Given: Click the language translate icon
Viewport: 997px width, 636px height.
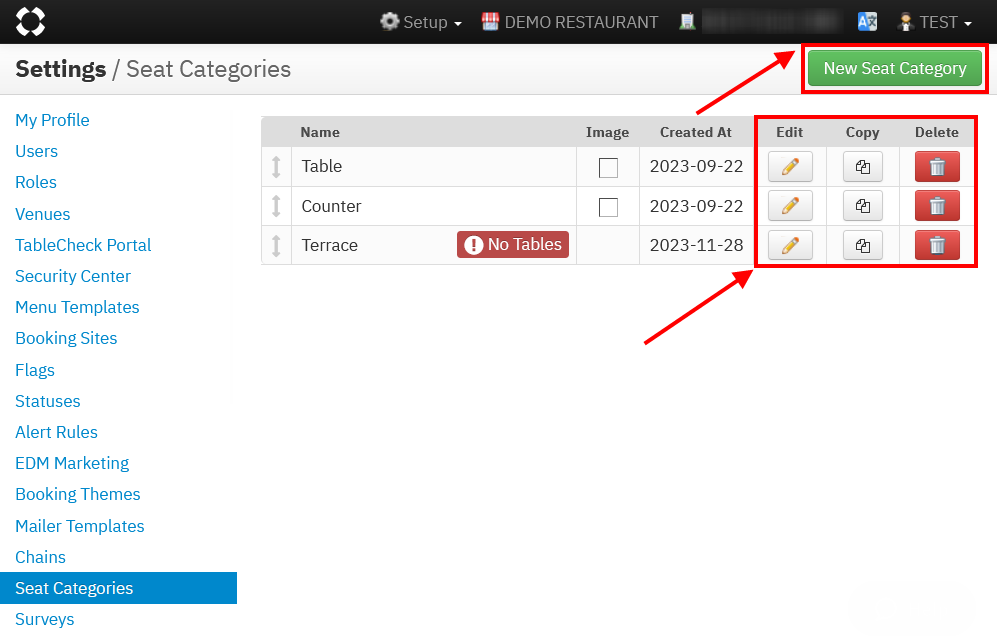Looking at the screenshot, I should coord(867,22).
